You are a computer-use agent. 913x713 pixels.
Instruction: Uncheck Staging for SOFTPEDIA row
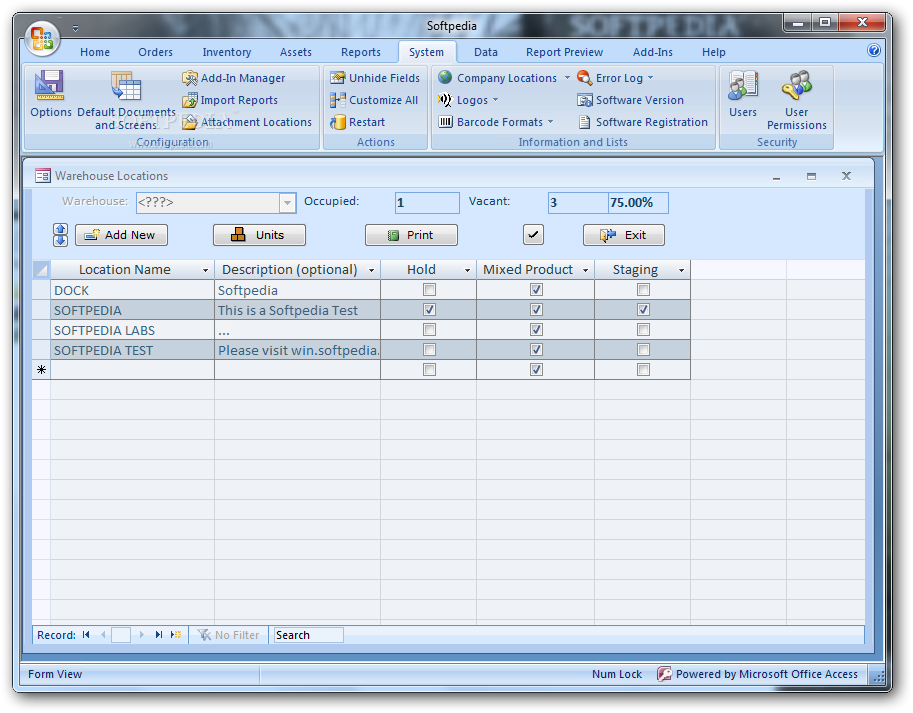(643, 310)
